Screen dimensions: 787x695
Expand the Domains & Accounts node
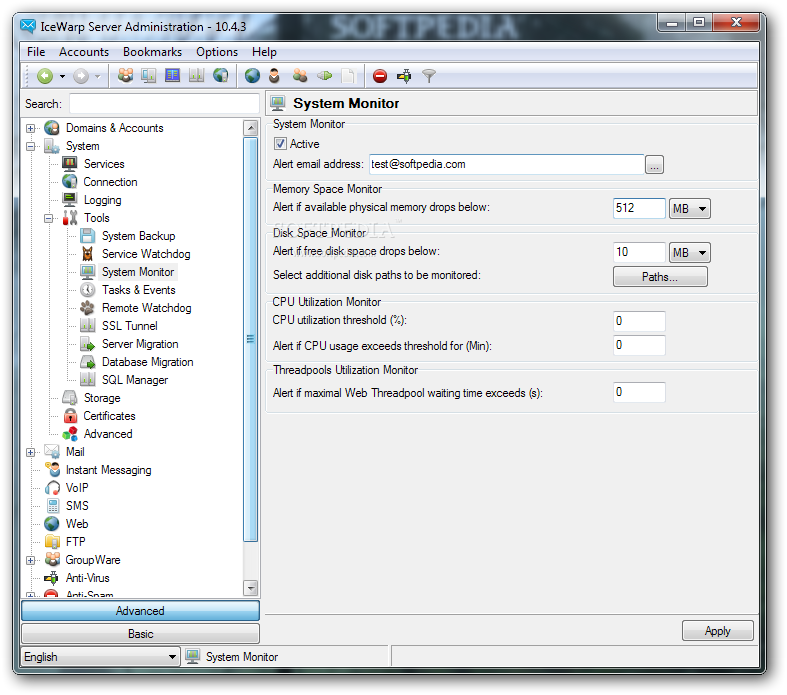31,128
